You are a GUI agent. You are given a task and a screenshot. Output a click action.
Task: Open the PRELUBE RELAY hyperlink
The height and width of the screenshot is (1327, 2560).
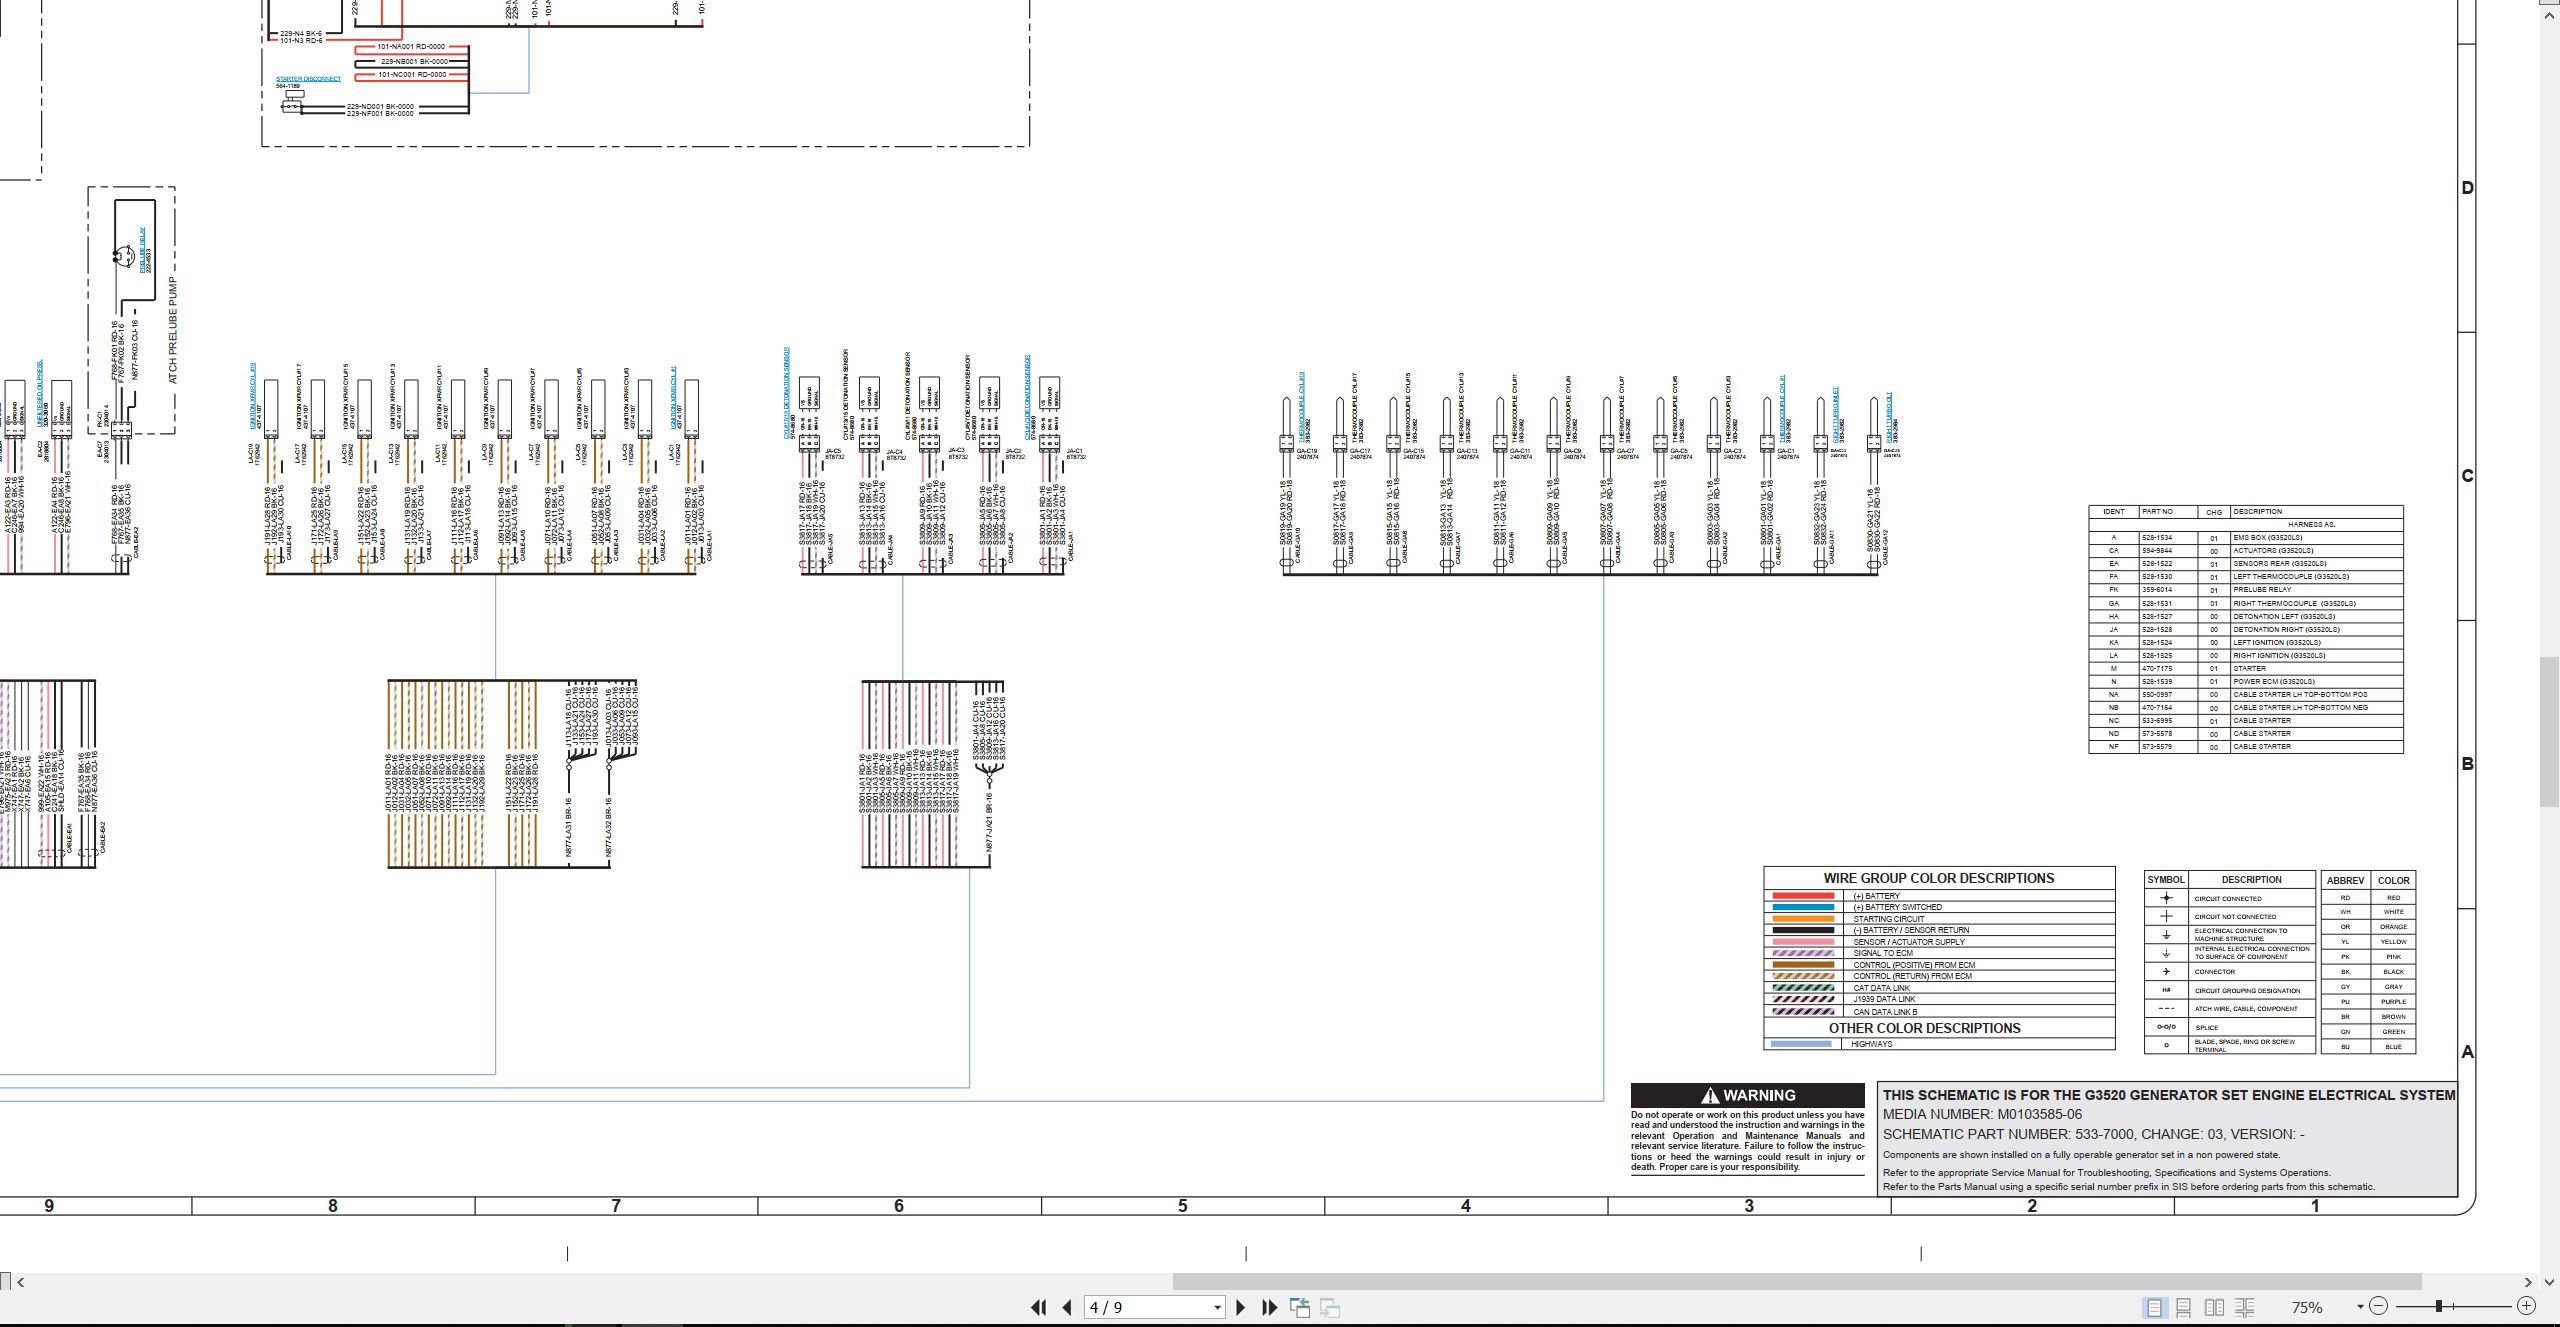click(x=143, y=250)
